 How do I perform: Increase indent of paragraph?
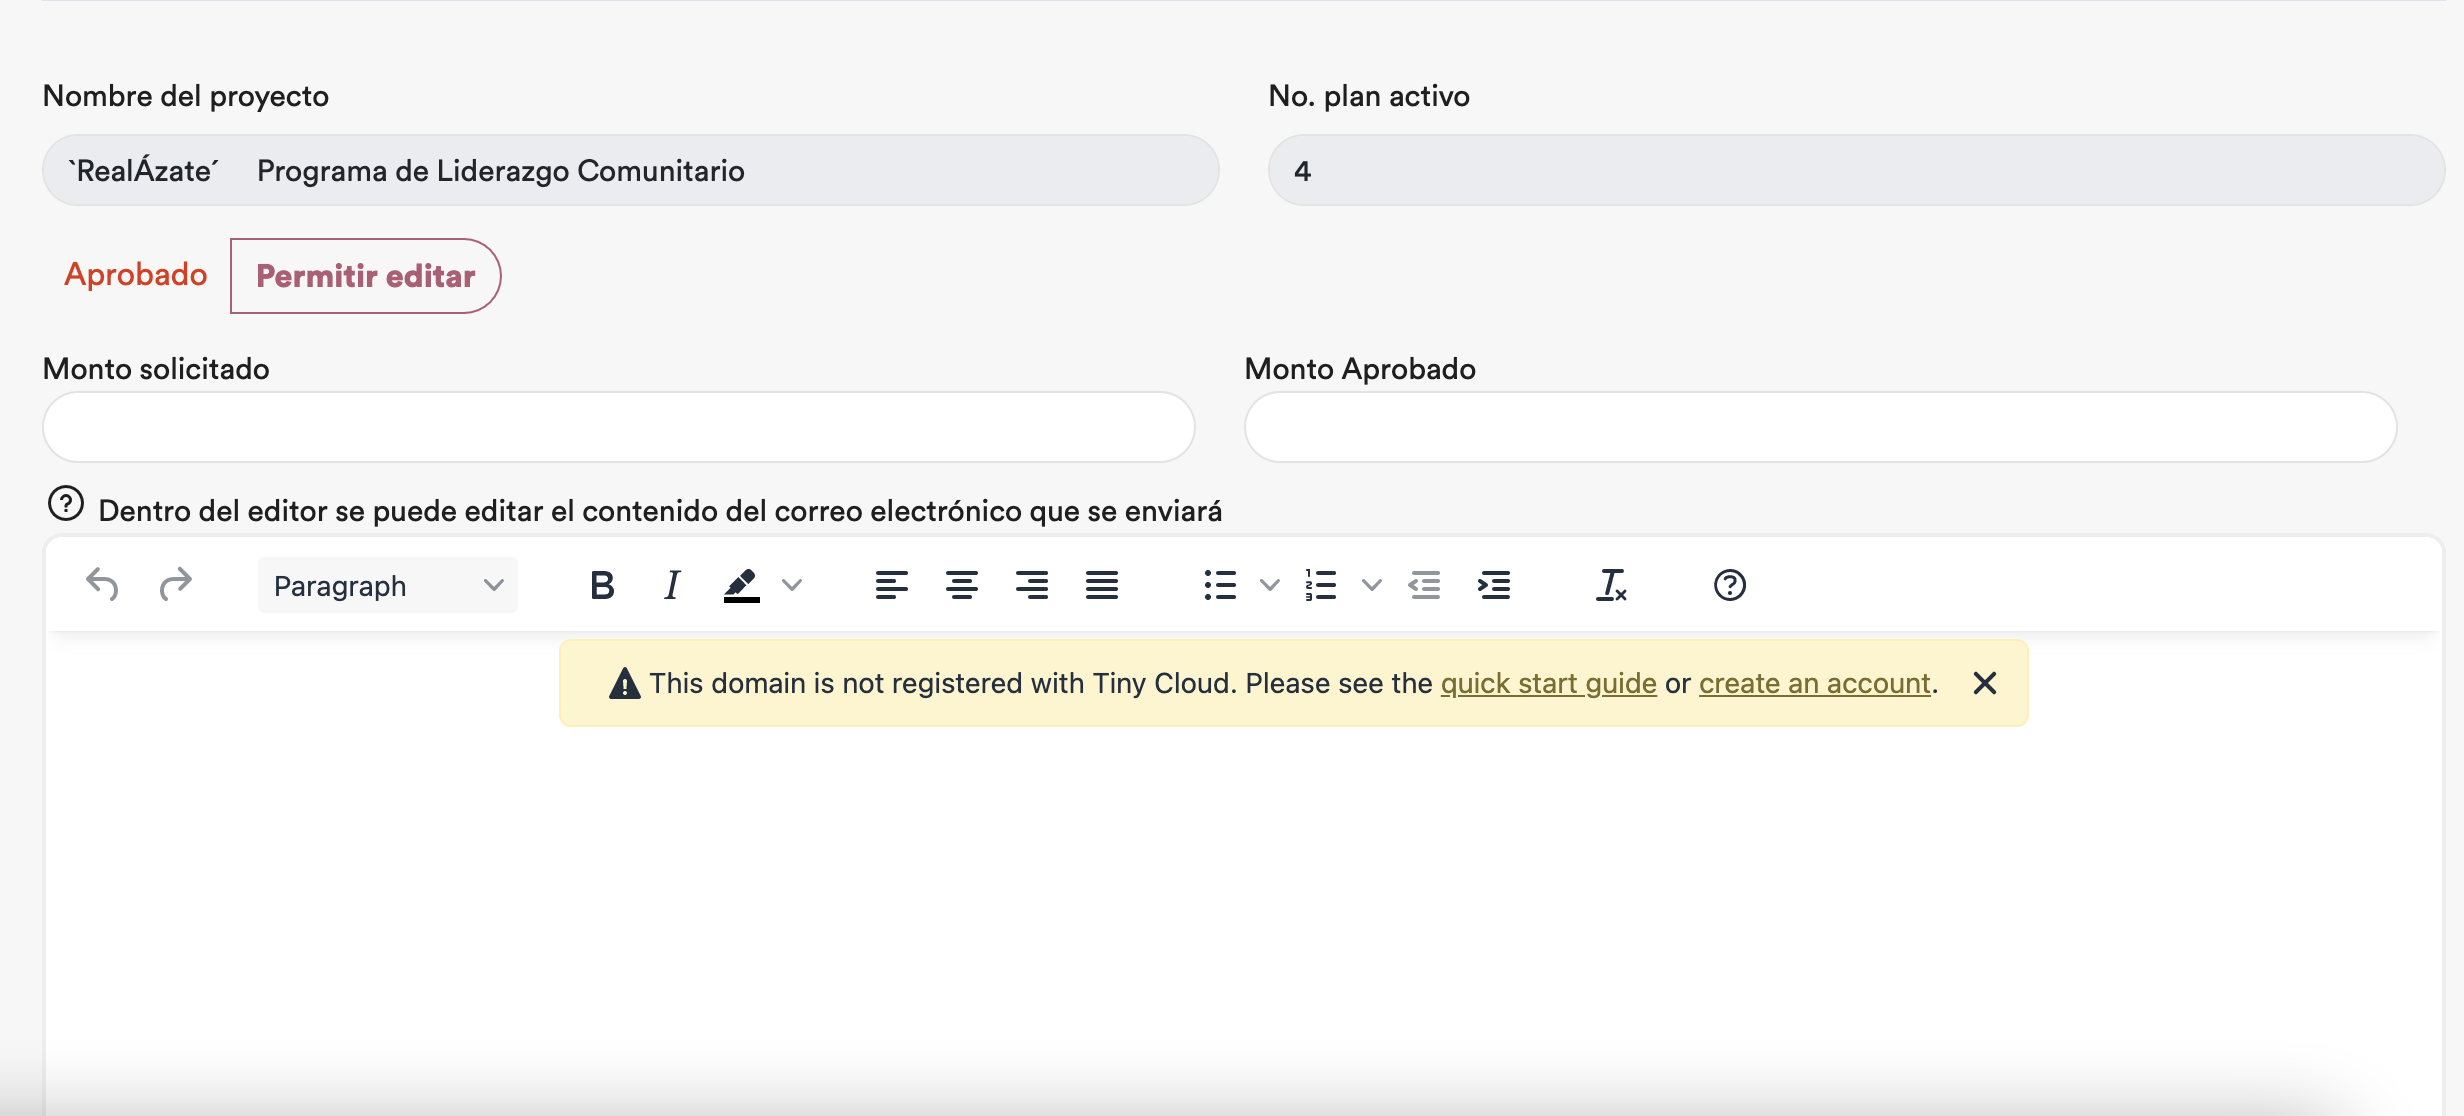(1494, 585)
